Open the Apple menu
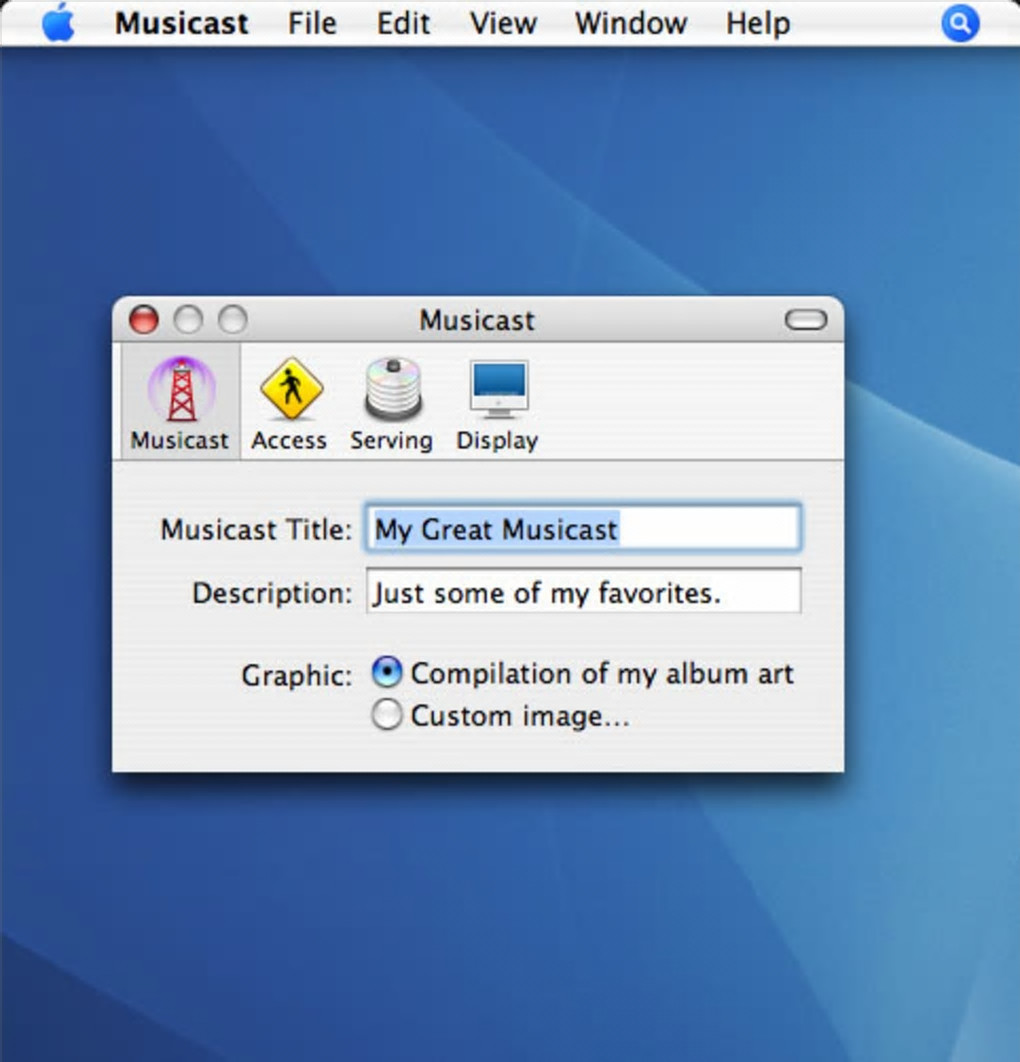The width and height of the screenshot is (1020, 1062). 59,22
